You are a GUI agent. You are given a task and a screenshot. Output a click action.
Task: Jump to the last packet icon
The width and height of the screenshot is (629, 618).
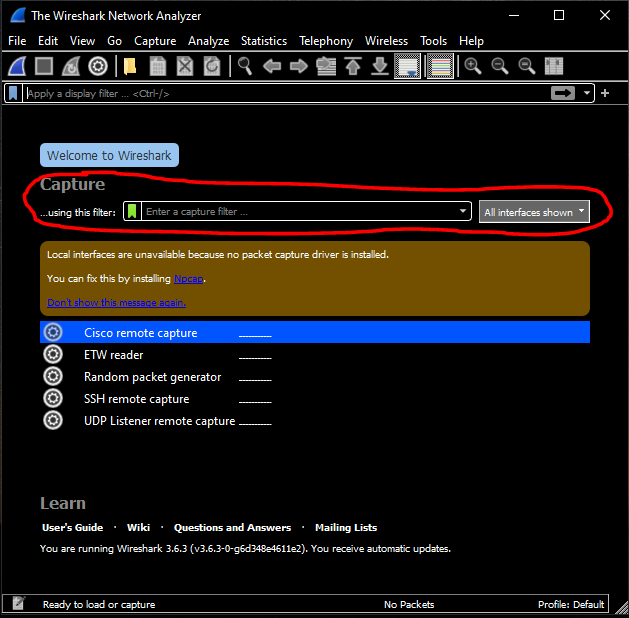tap(380, 66)
